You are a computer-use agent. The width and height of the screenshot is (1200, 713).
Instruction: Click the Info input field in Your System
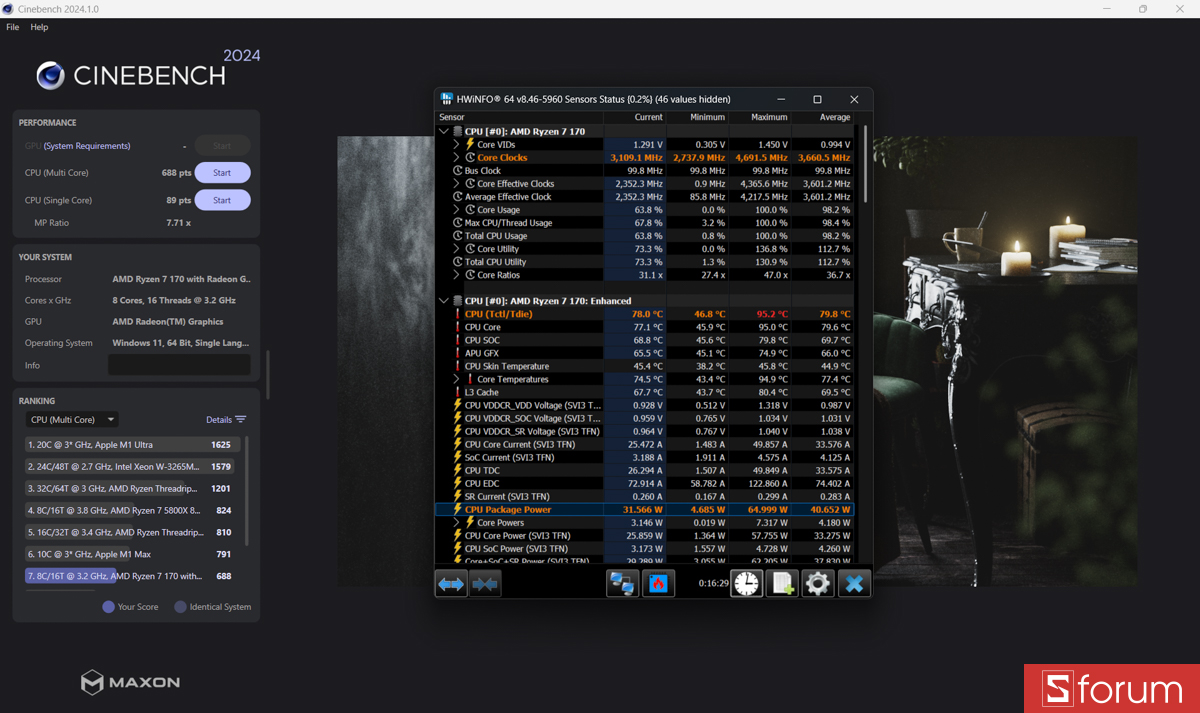[179, 365]
